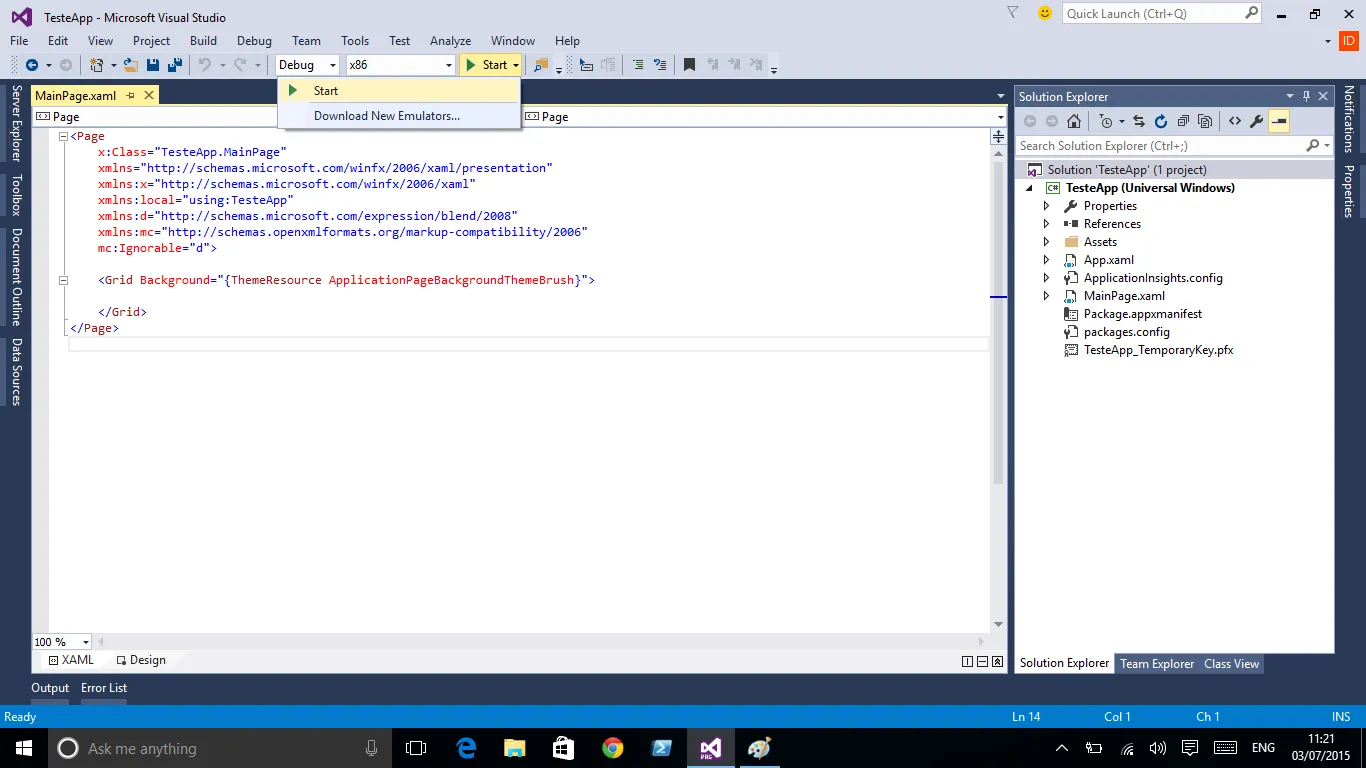Viewport: 1366px width, 768px height.
Task: Open the Server Explorer side panel
Action: [16, 123]
